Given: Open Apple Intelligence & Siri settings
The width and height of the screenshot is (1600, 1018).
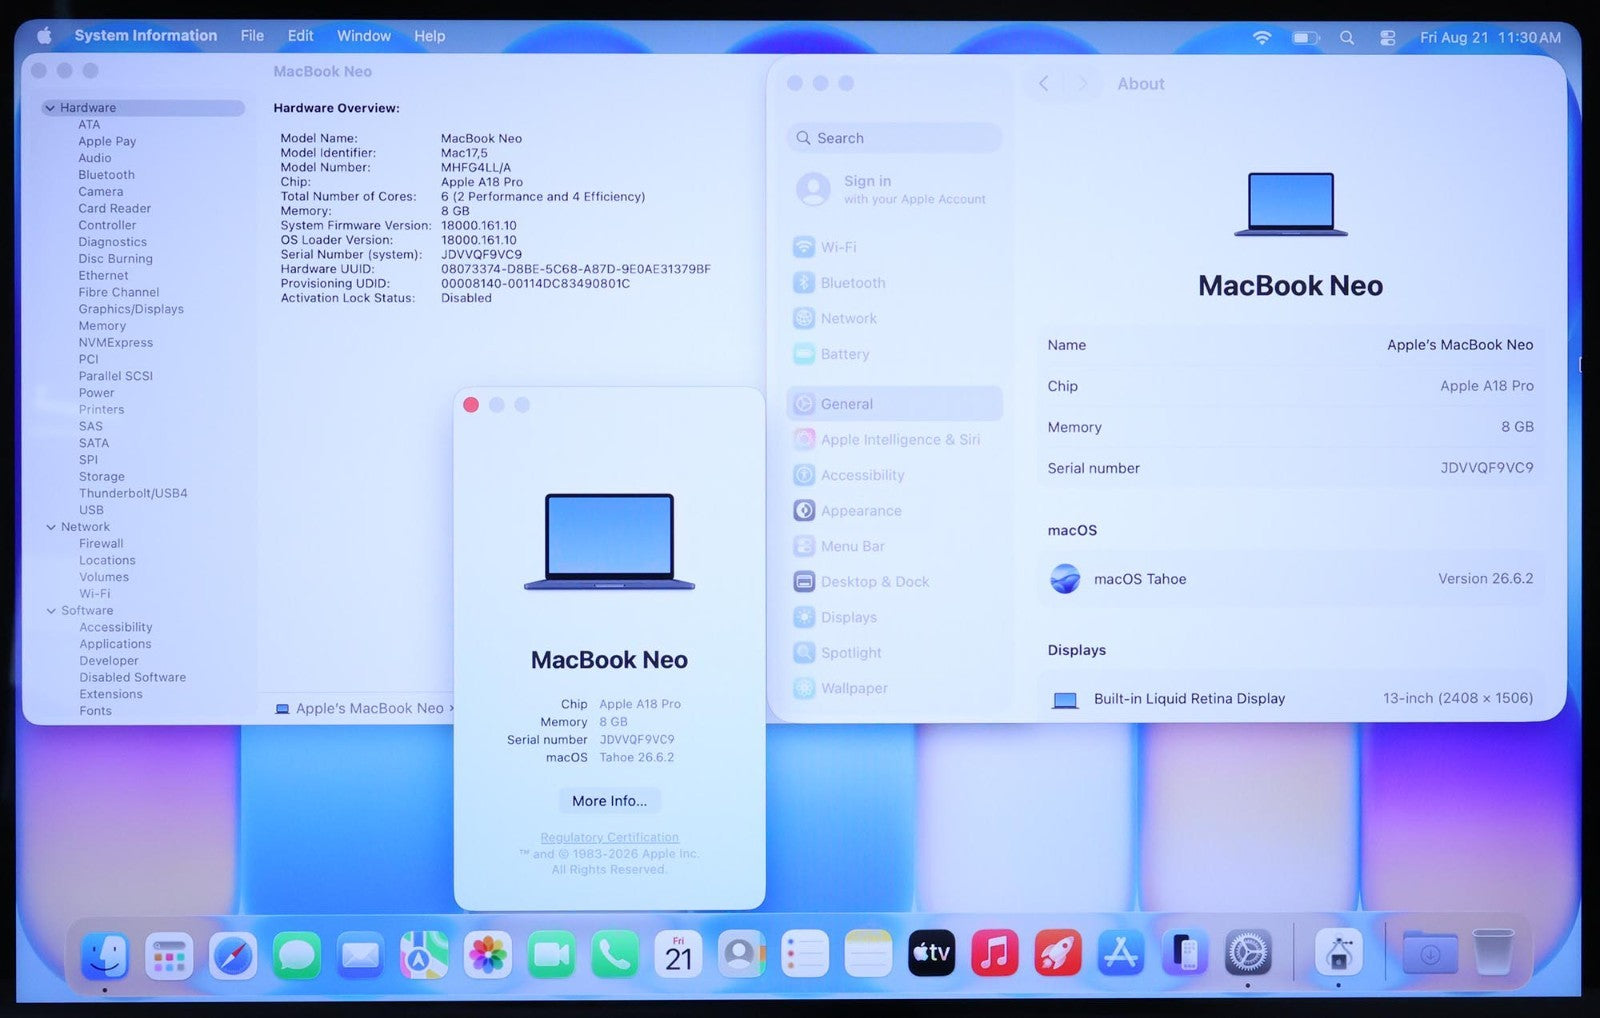Looking at the screenshot, I should [x=894, y=440].
